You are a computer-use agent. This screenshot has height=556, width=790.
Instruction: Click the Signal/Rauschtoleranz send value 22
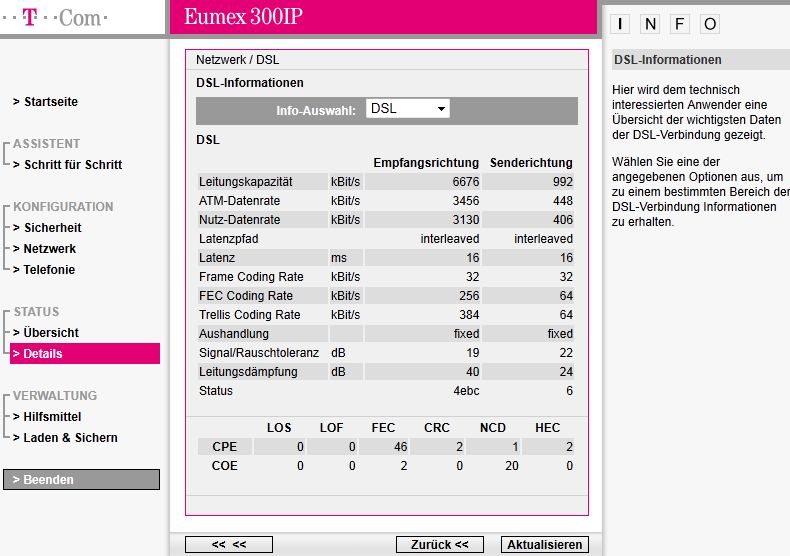566,353
